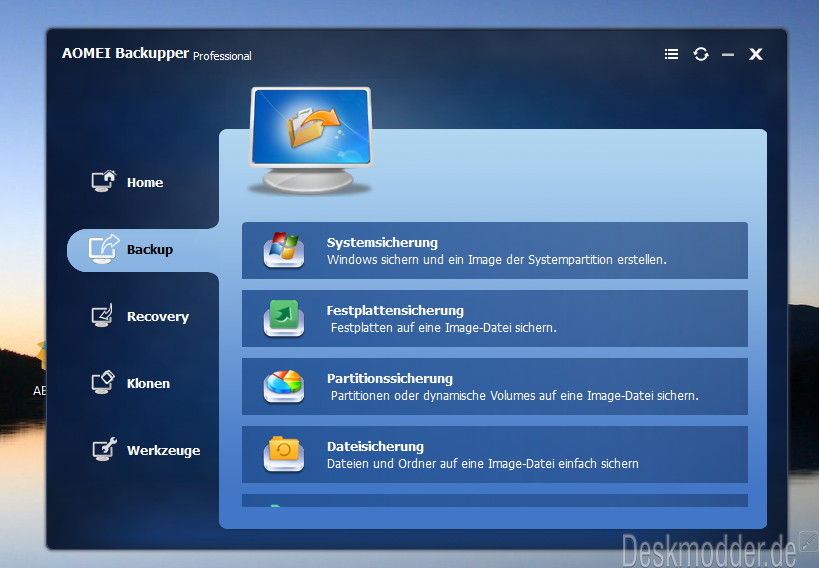
Task: Switch to the Home tab label
Action: point(145,182)
